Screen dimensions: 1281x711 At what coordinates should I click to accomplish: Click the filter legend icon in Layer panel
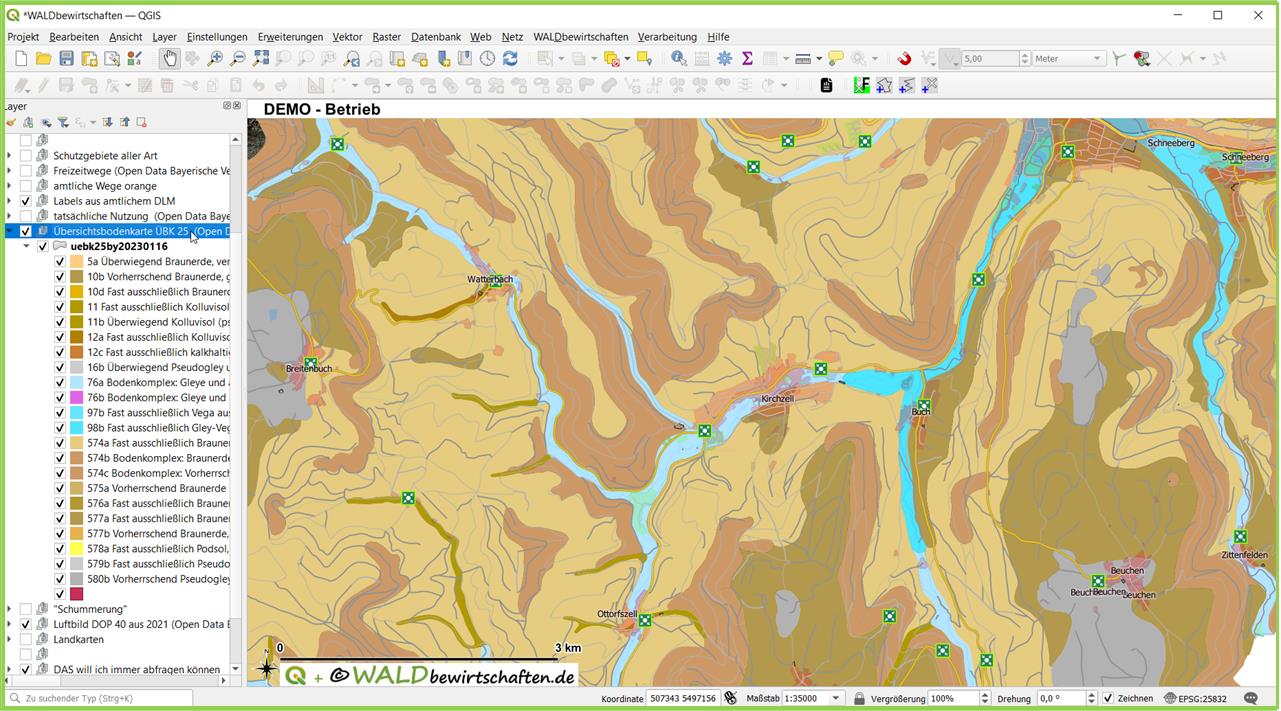pyautogui.click(x=62, y=123)
